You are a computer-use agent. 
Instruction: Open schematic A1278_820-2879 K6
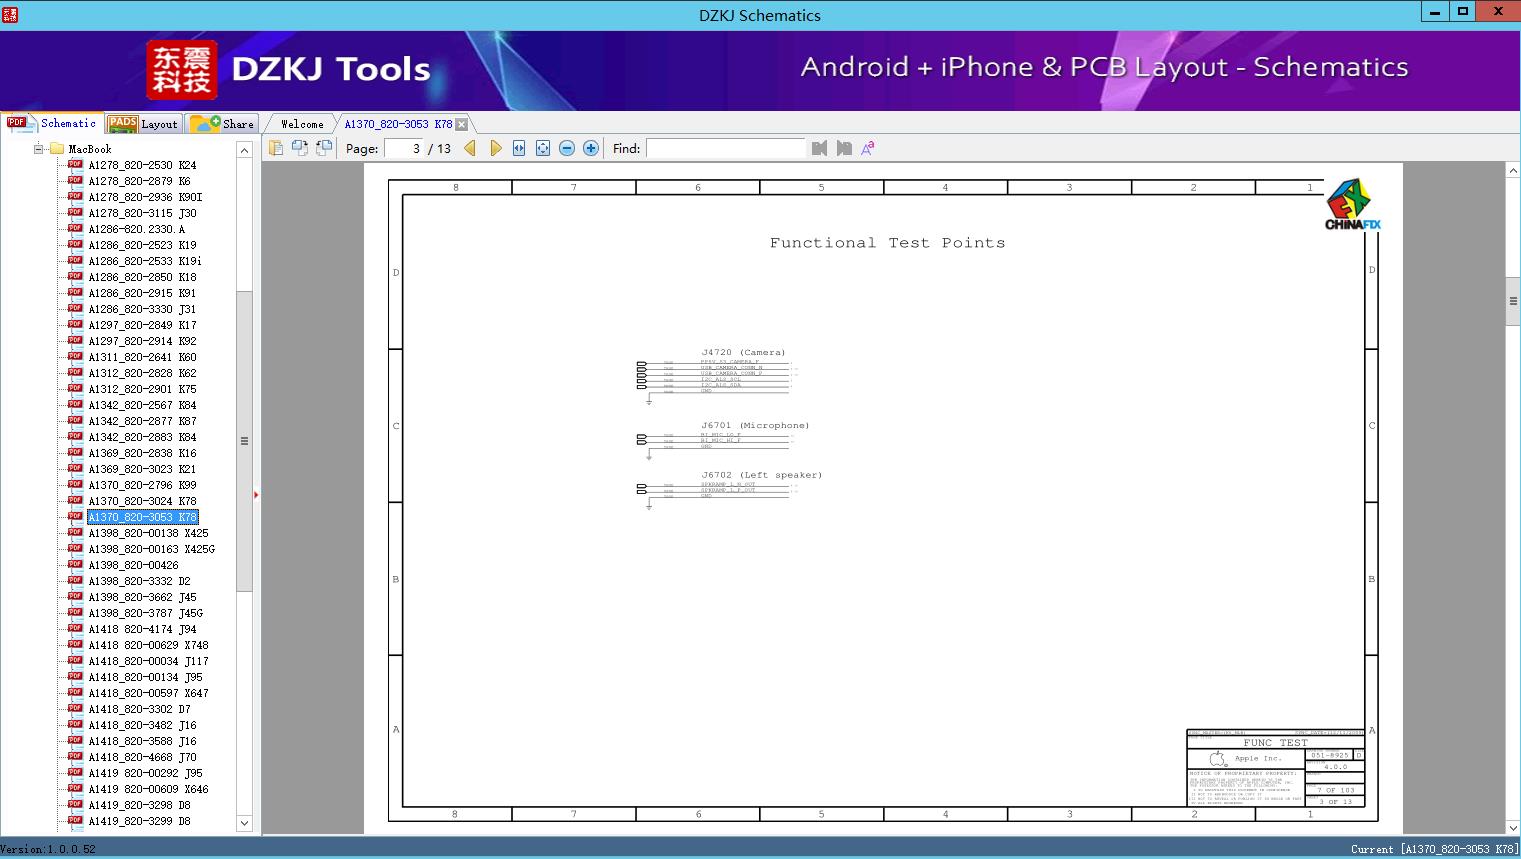[x=139, y=181]
